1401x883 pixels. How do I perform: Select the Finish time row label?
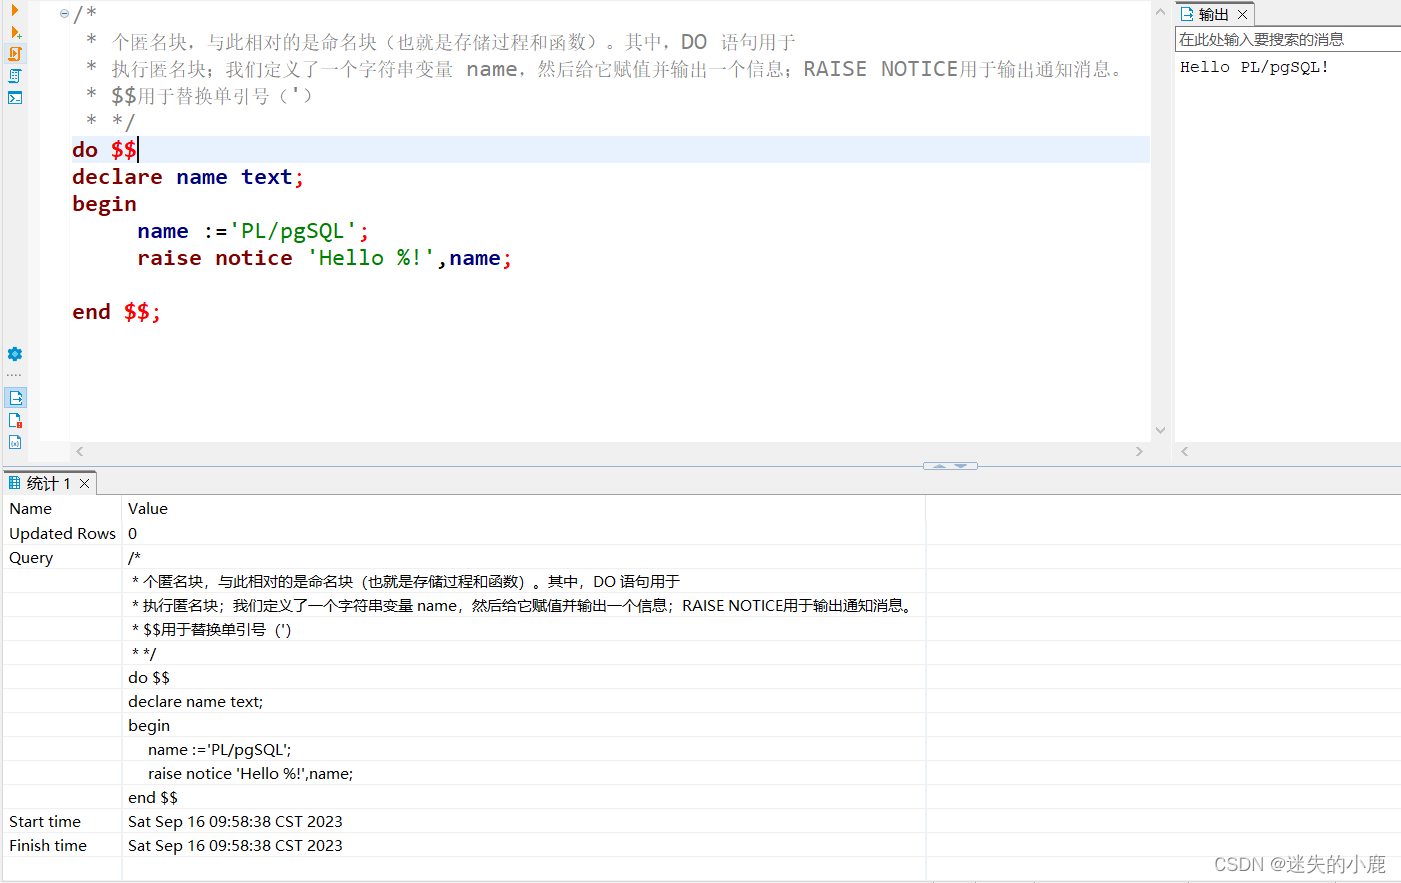48,846
